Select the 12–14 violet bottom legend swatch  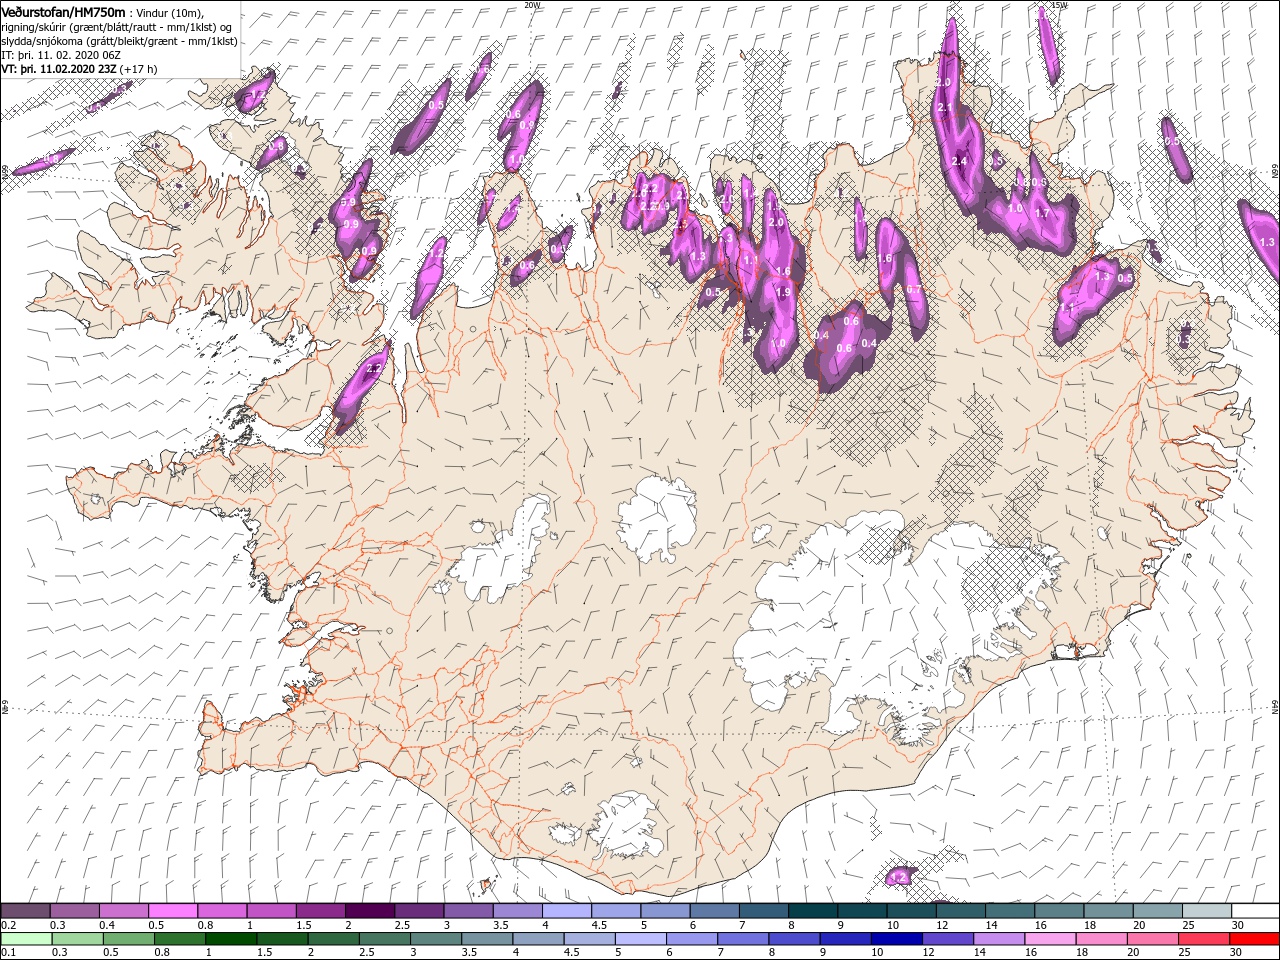[x=947, y=939]
